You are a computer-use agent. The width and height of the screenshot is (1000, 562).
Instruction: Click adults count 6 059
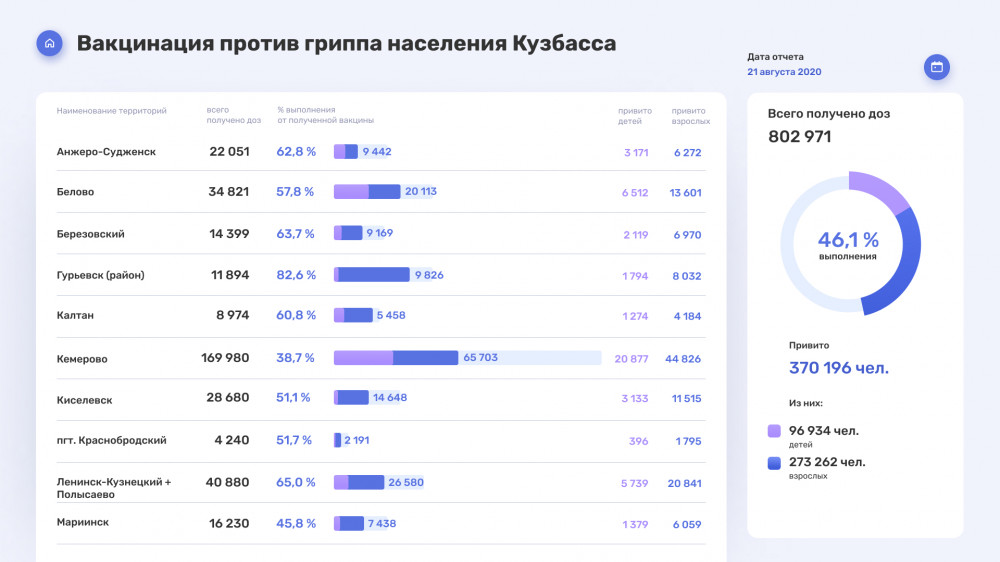coord(687,524)
